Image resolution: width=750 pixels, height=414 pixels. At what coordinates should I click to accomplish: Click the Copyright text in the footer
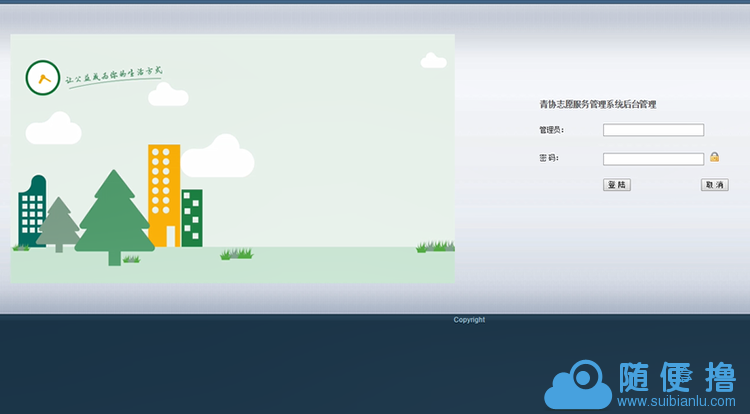(469, 320)
